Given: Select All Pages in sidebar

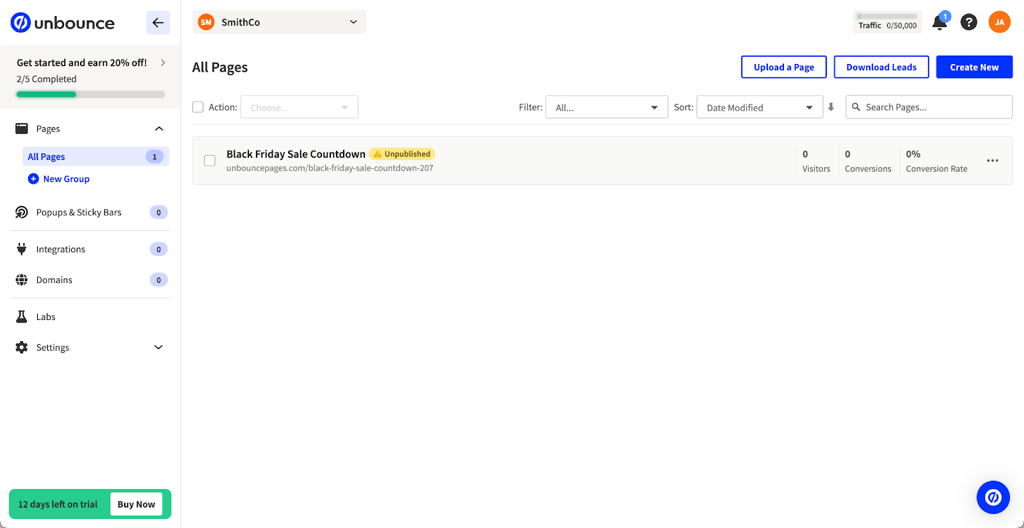Looking at the screenshot, I should tap(95, 157).
